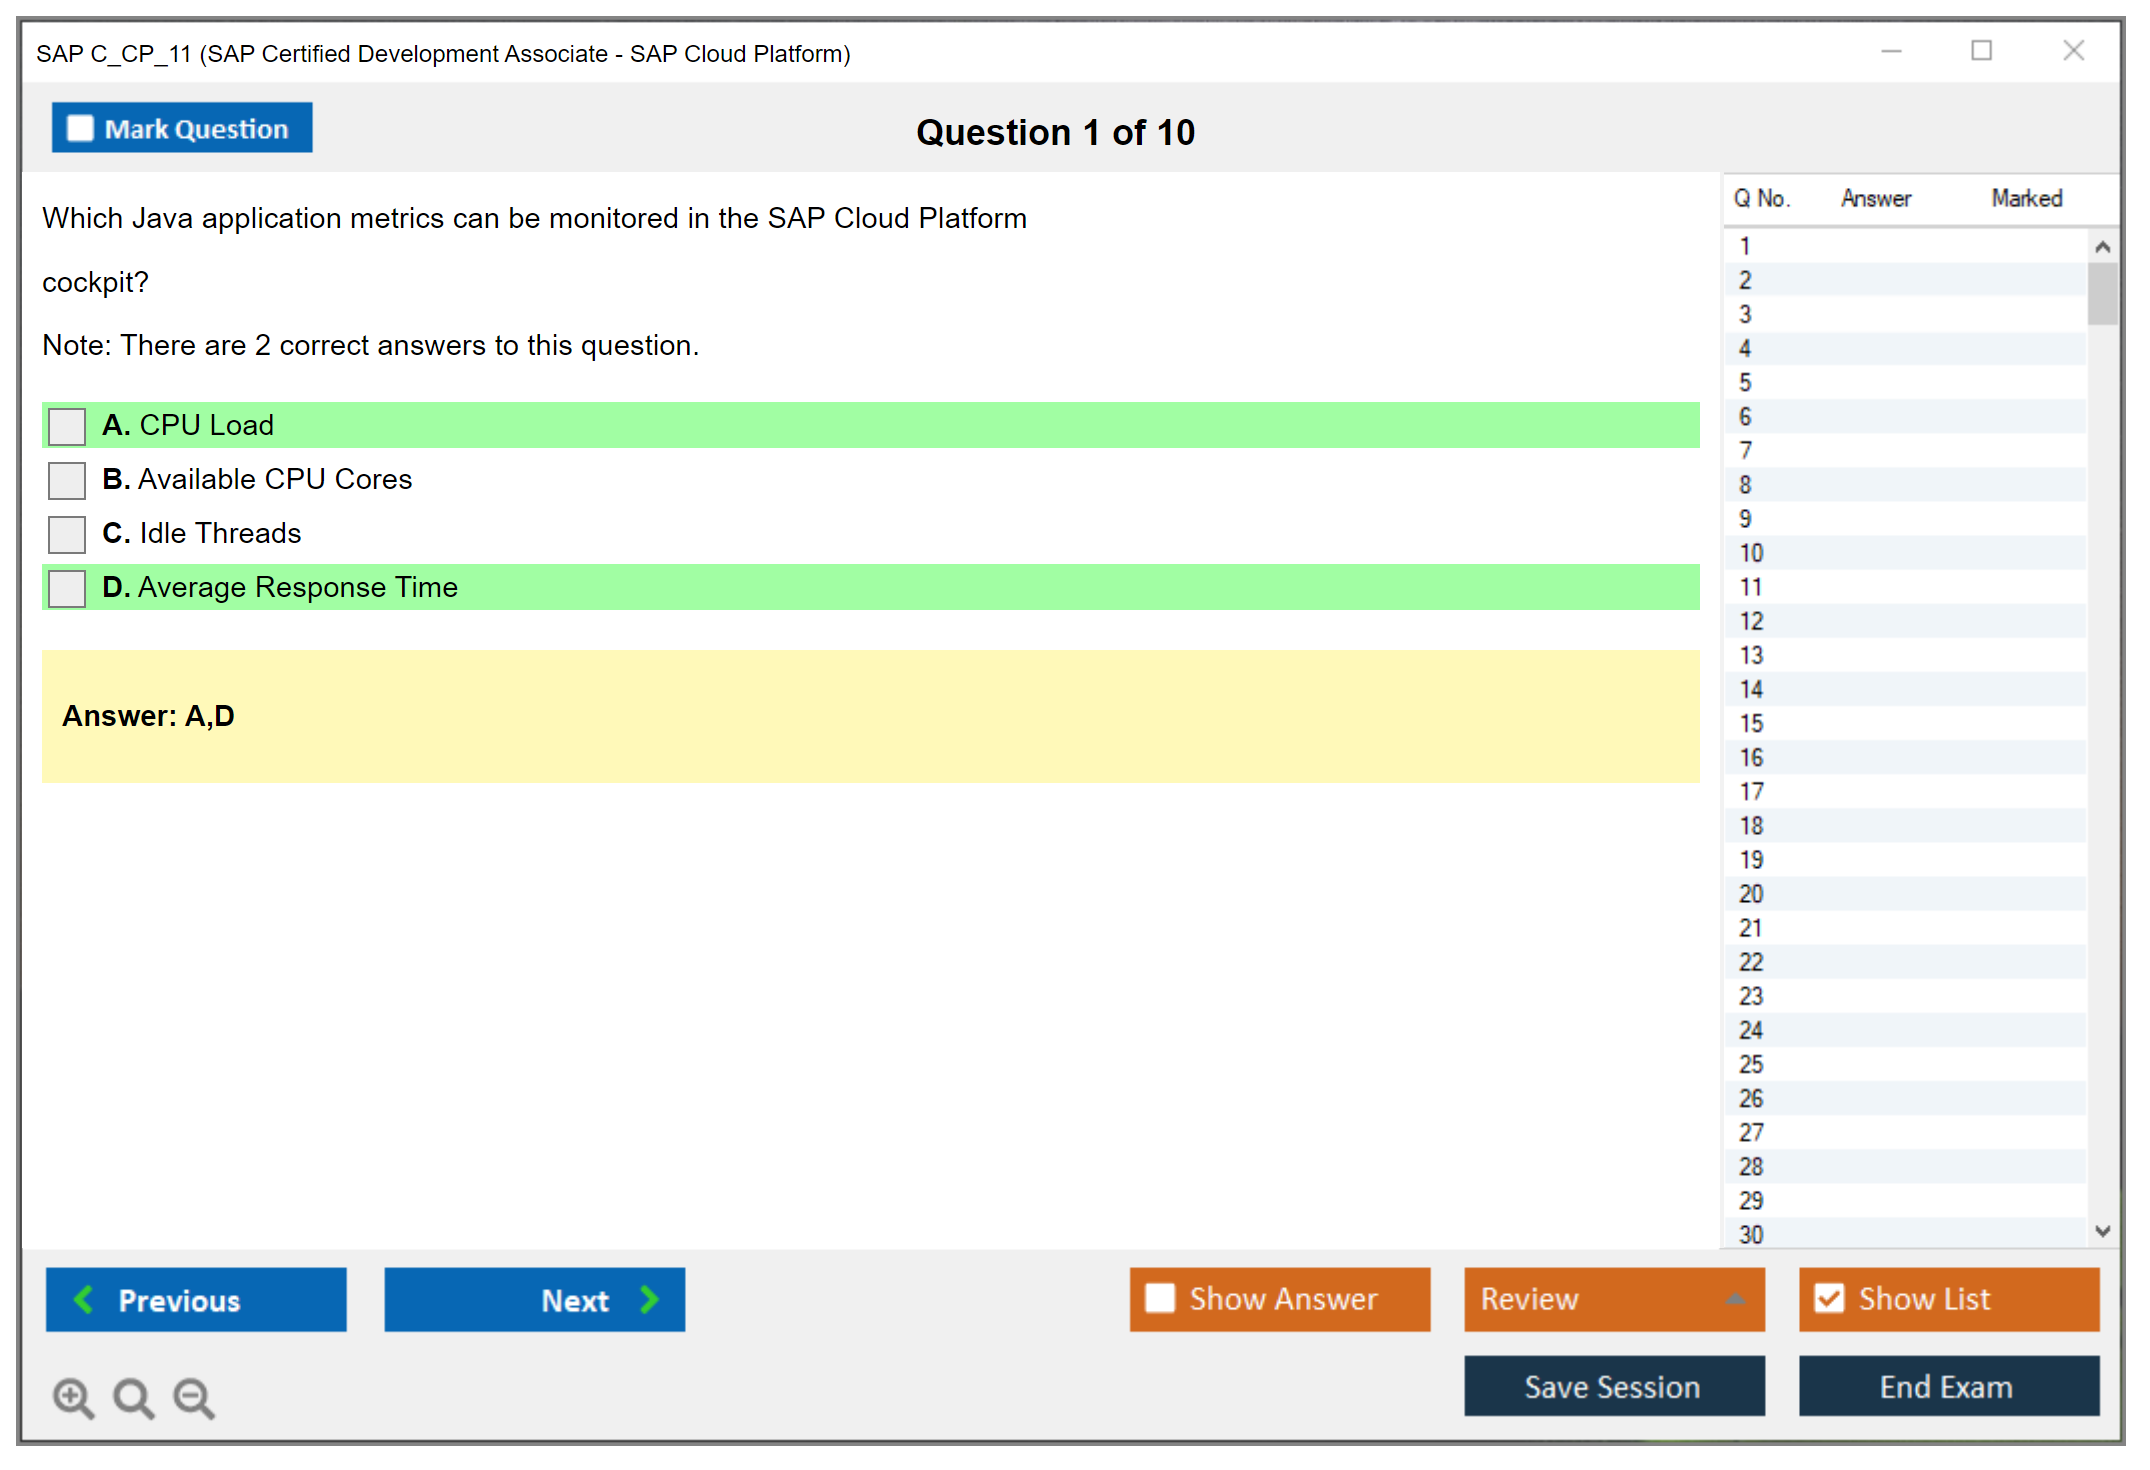Check option D Average Response Time

click(67, 588)
